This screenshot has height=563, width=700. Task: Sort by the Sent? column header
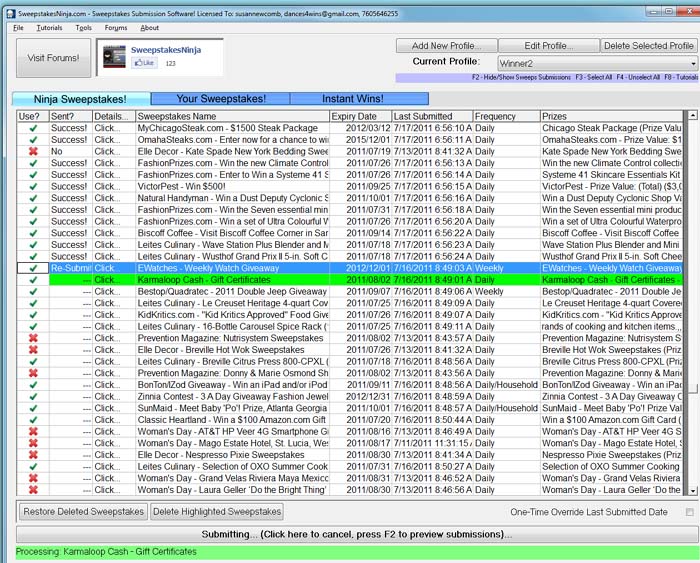[x=71, y=117]
